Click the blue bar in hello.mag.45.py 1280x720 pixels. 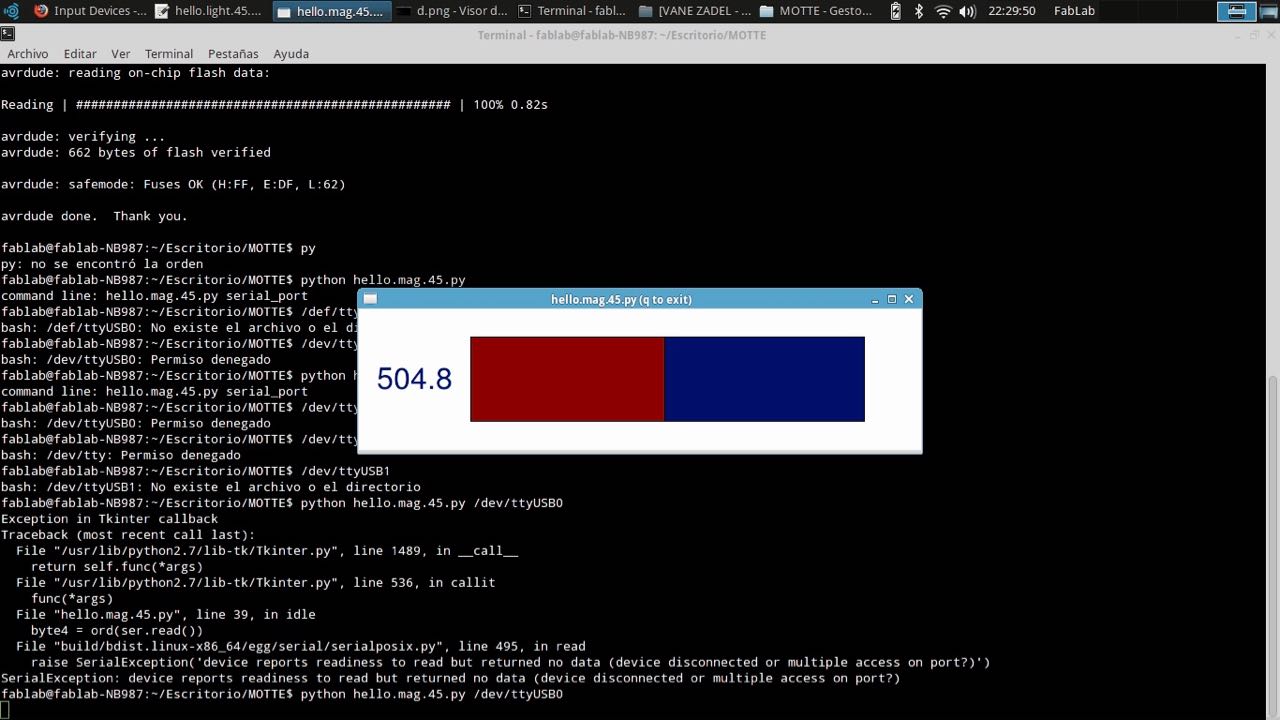[764, 379]
